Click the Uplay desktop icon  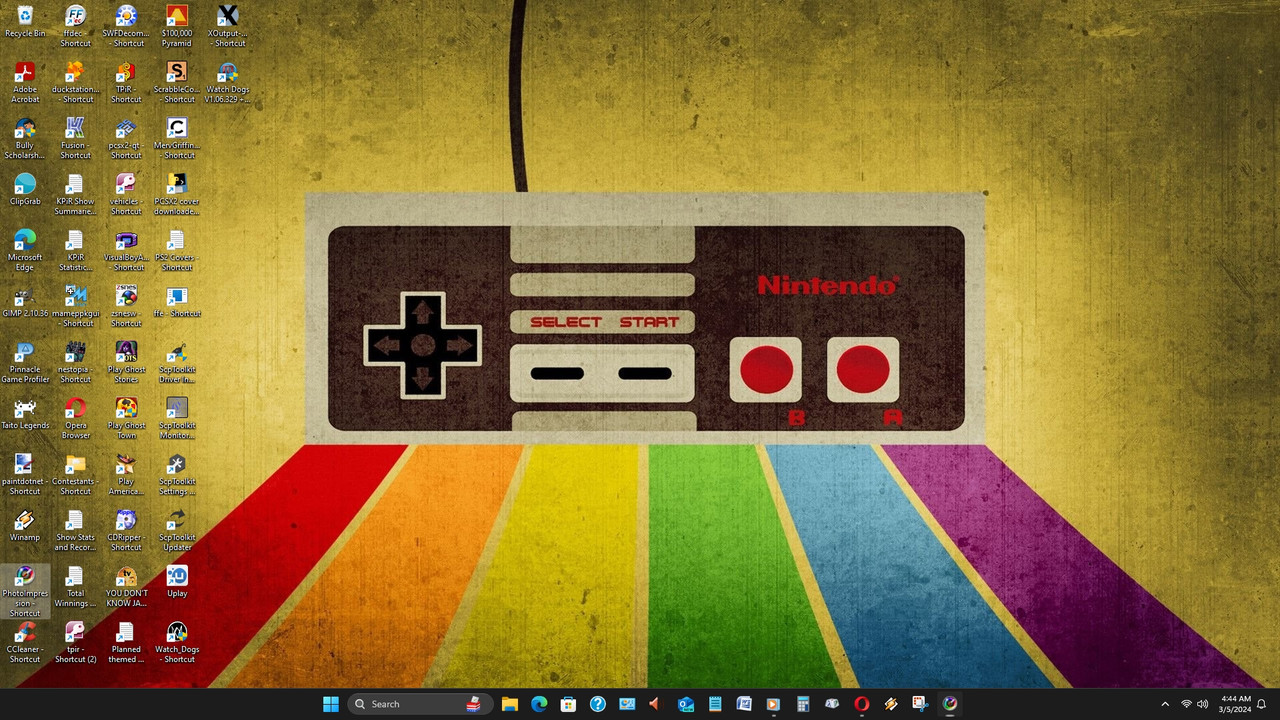pos(176,581)
